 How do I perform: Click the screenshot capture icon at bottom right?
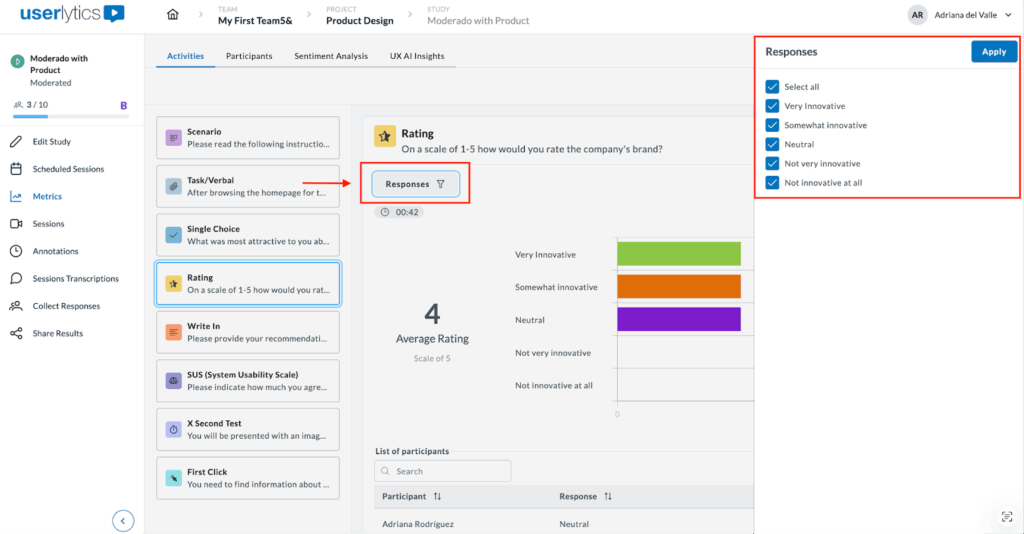point(1006,517)
